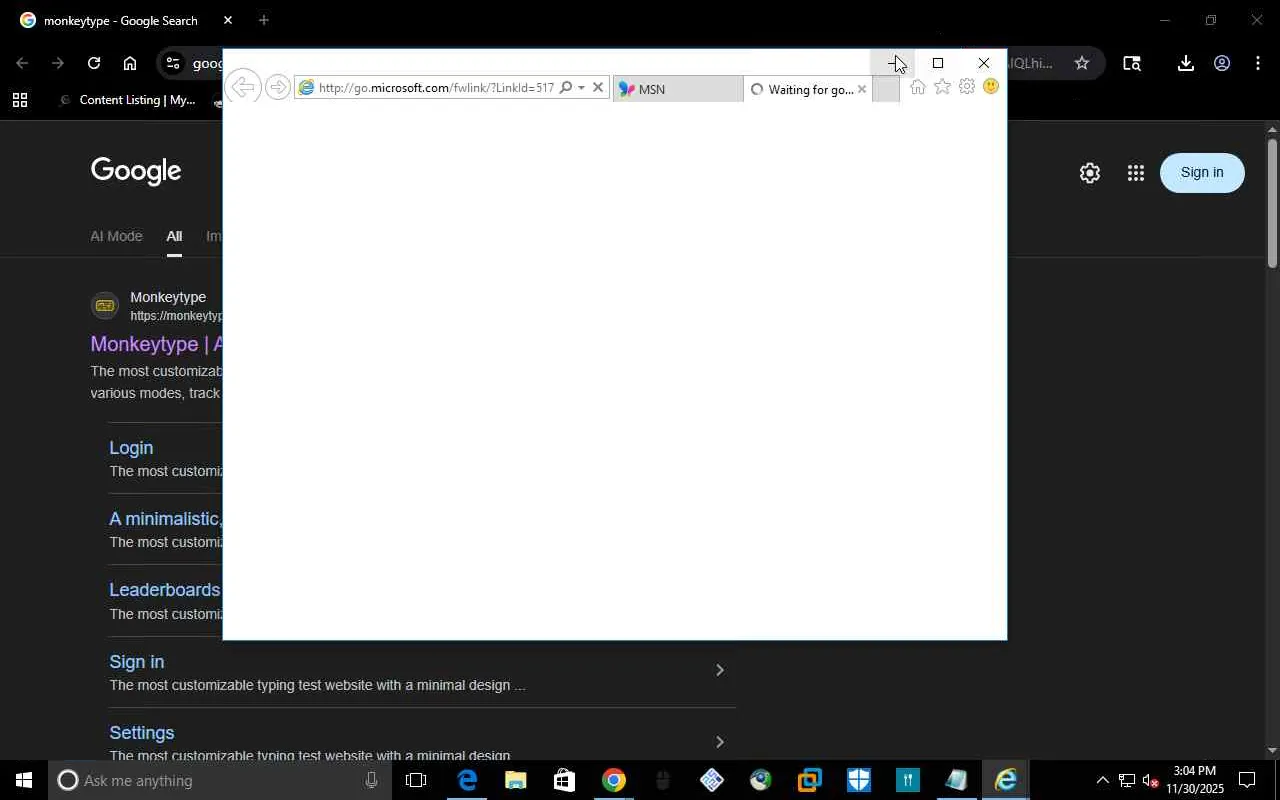Go forward in Internet Explorer
The height and width of the screenshot is (800, 1280).
[278, 88]
